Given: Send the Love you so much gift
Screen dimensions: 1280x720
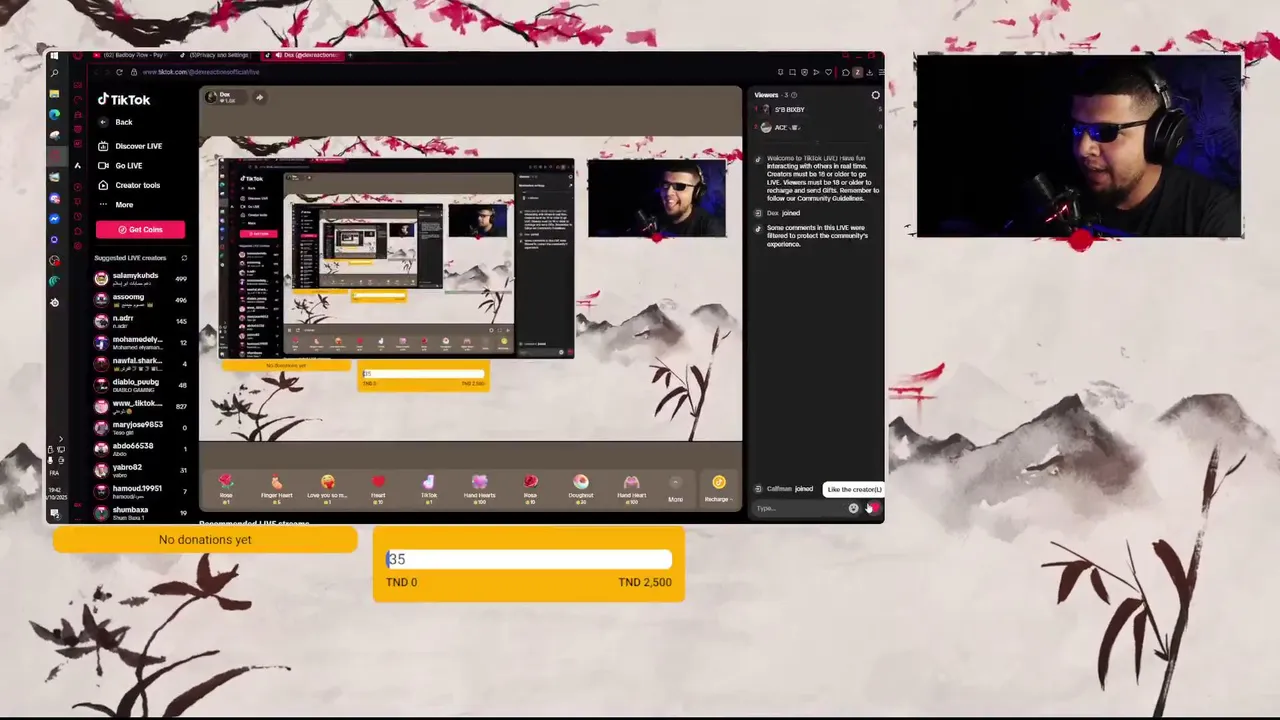Looking at the screenshot, I should point(328,488).
